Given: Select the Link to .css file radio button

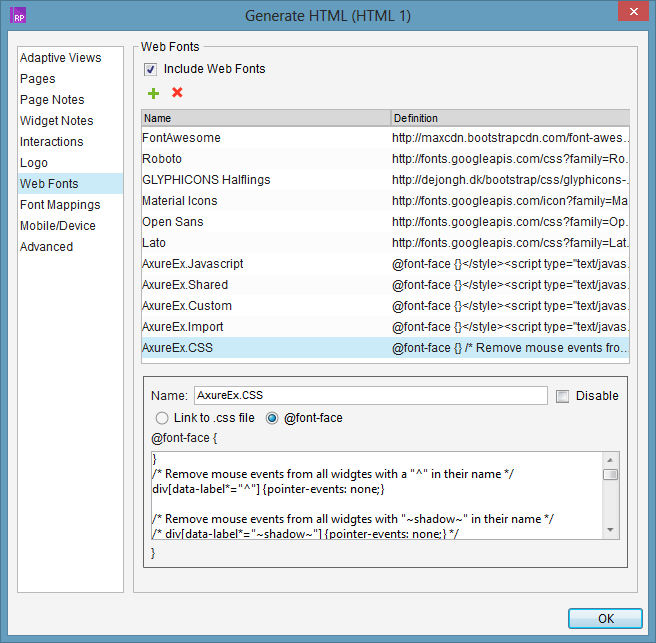Looking at the screenshot, I should click(x=162, y=418).
